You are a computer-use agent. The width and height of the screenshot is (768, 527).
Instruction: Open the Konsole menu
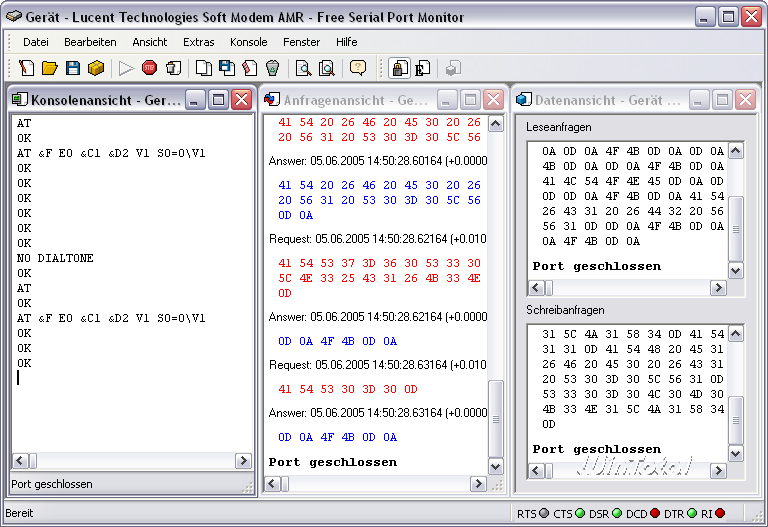click(x=248, y=42)
